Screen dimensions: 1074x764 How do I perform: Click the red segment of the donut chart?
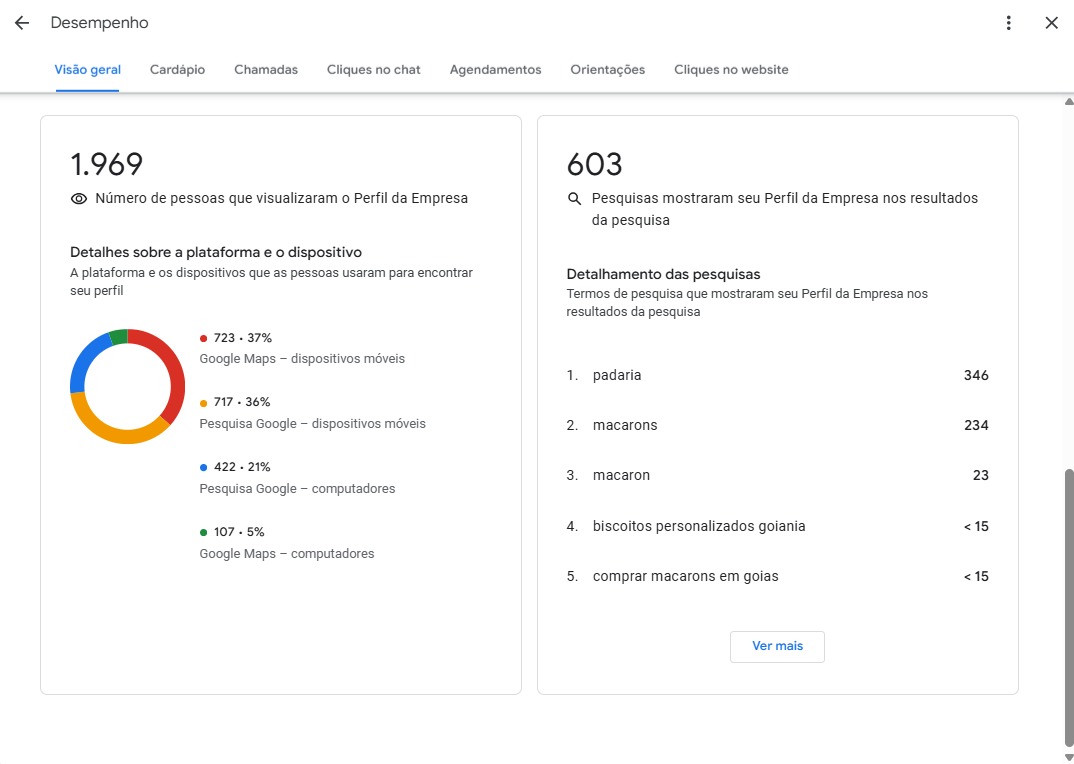tap(175, 371)
